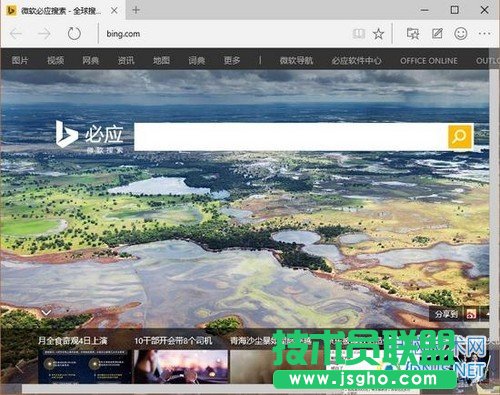Screen dimensions: 500x395
Task: Open headline 10干部开会带8个司机
Action: 173,340
